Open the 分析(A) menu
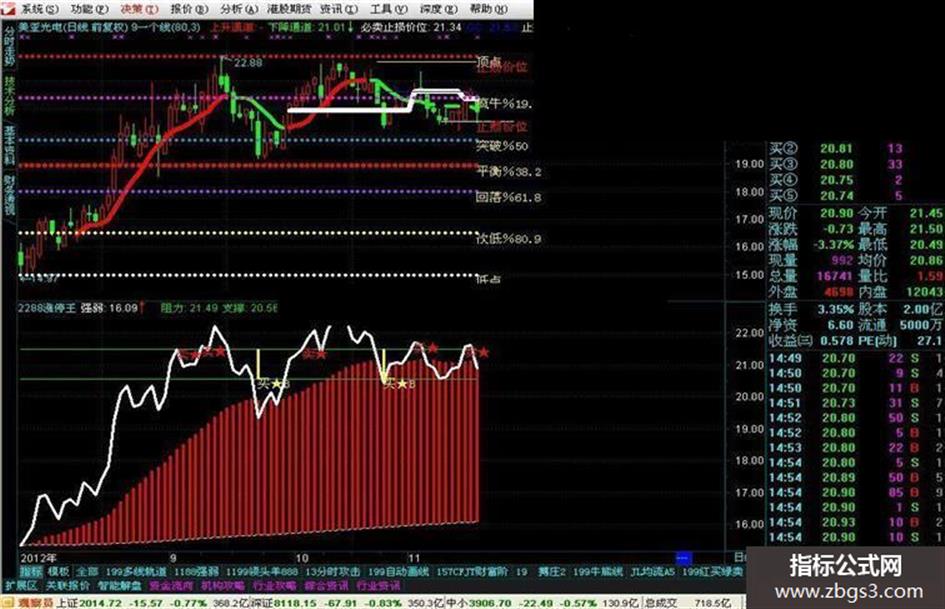The image size is (945, 609). [239, 8]
